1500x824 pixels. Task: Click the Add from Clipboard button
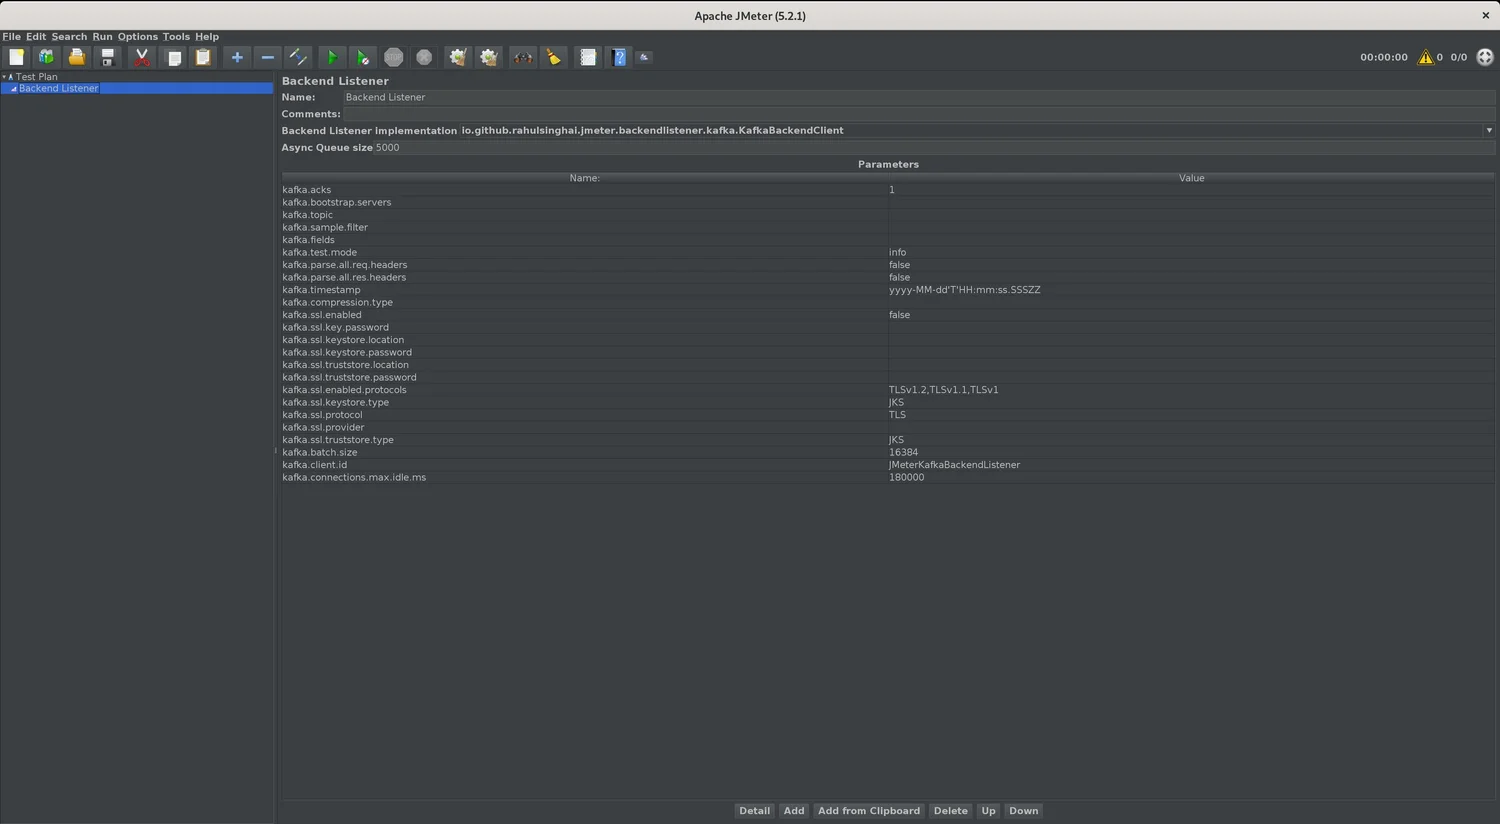tap(868, 810)
